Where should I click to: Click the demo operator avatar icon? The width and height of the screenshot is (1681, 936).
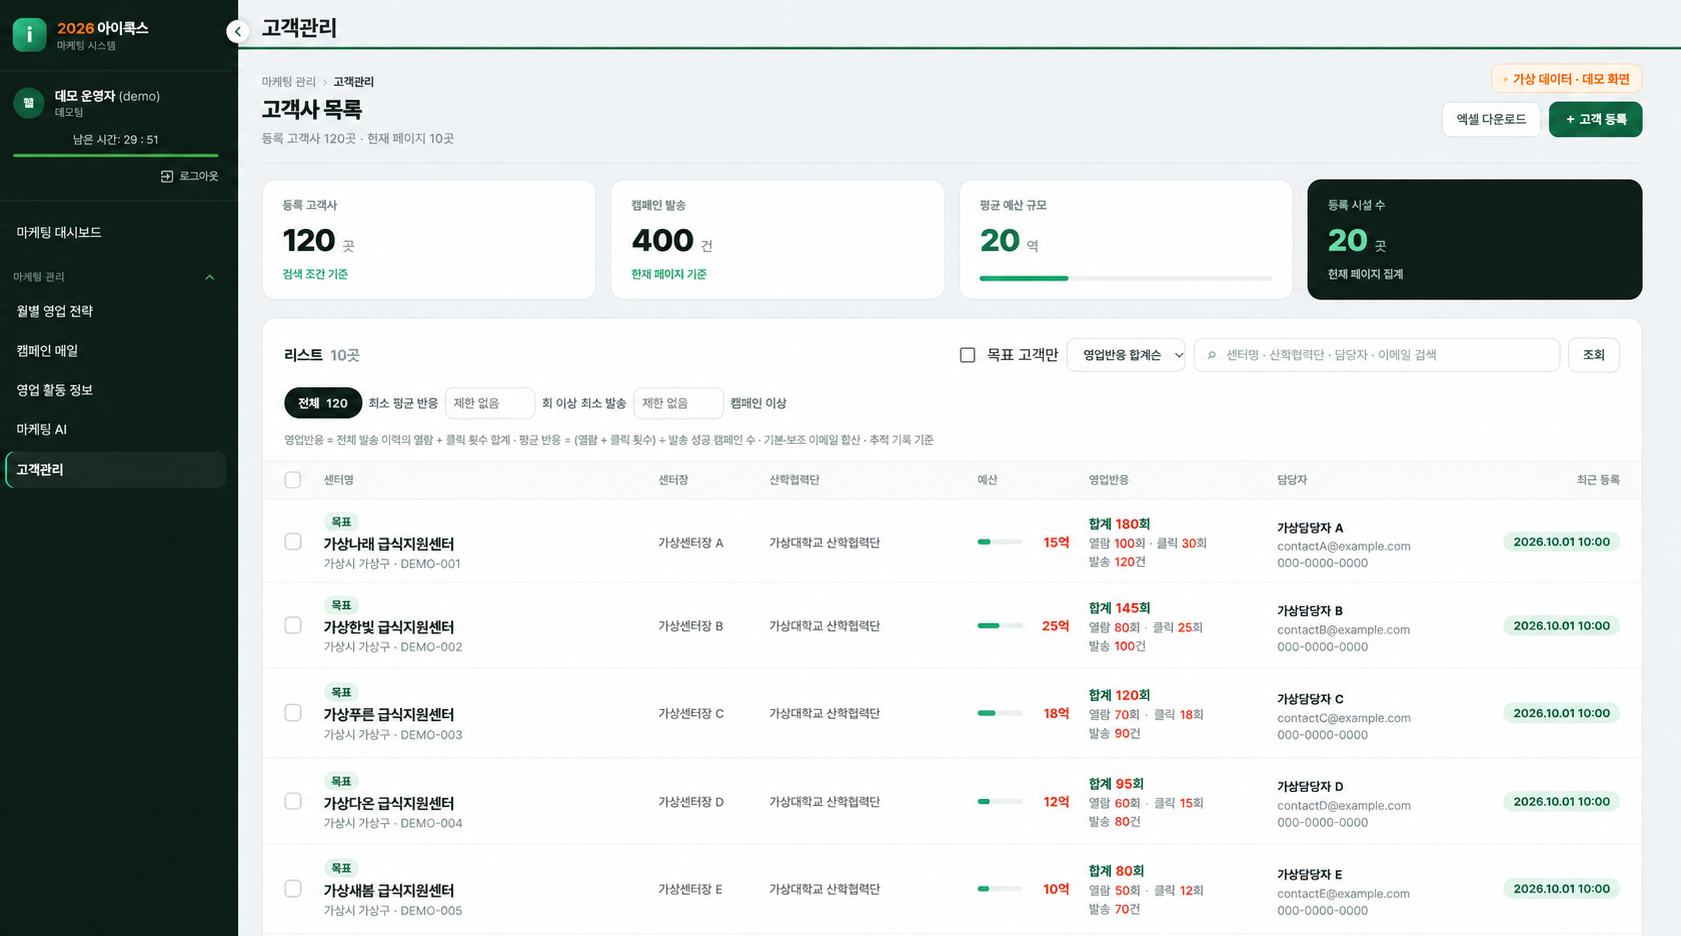pyautogui.click(x=28, y=103)
